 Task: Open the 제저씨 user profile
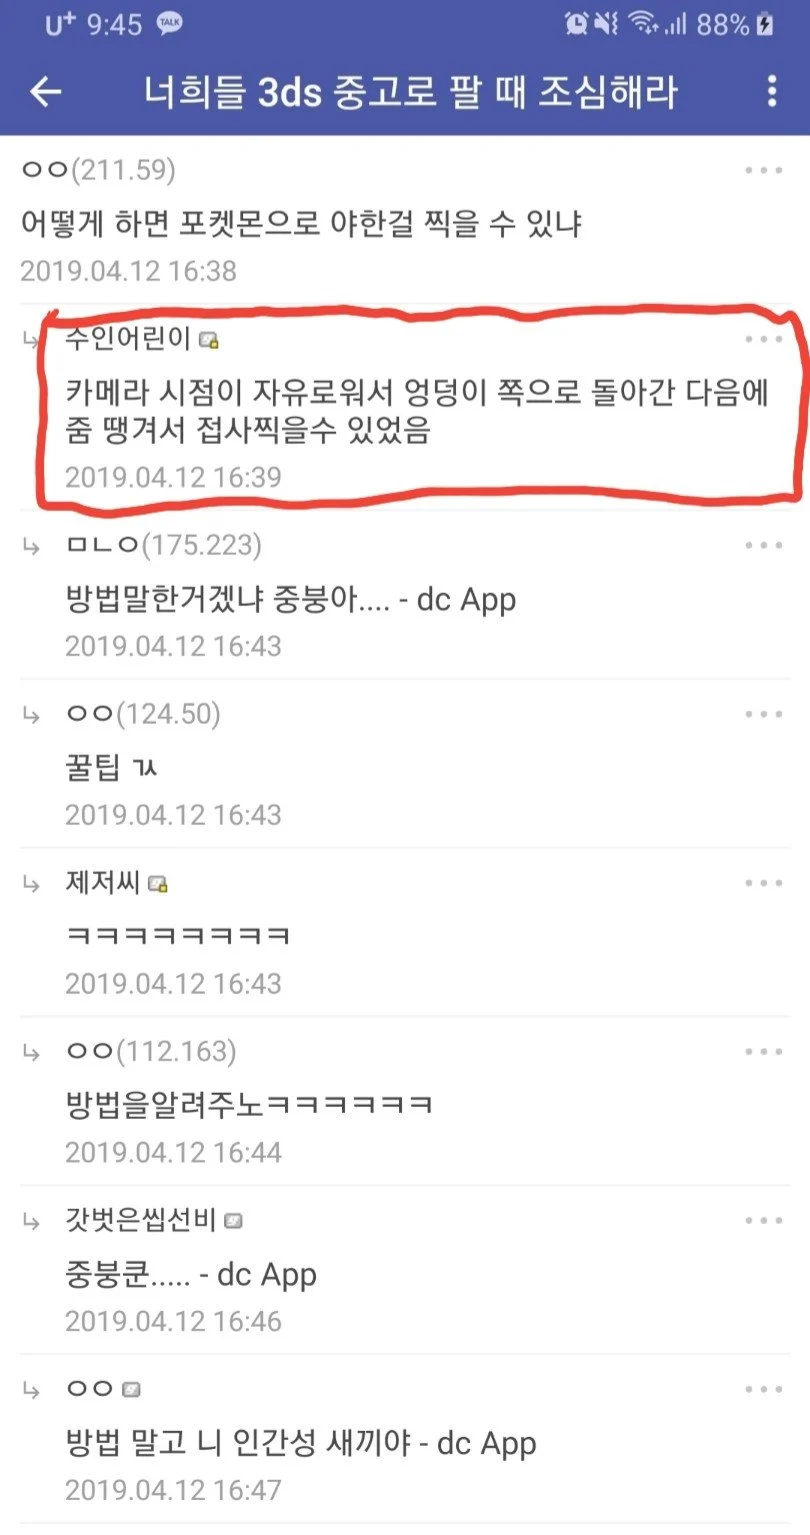coord(103,883)
